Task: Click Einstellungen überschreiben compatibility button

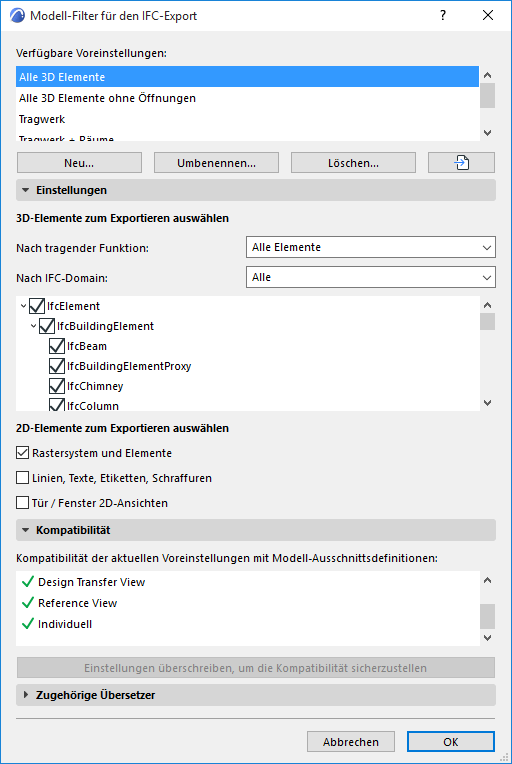Action: [256, 668]
